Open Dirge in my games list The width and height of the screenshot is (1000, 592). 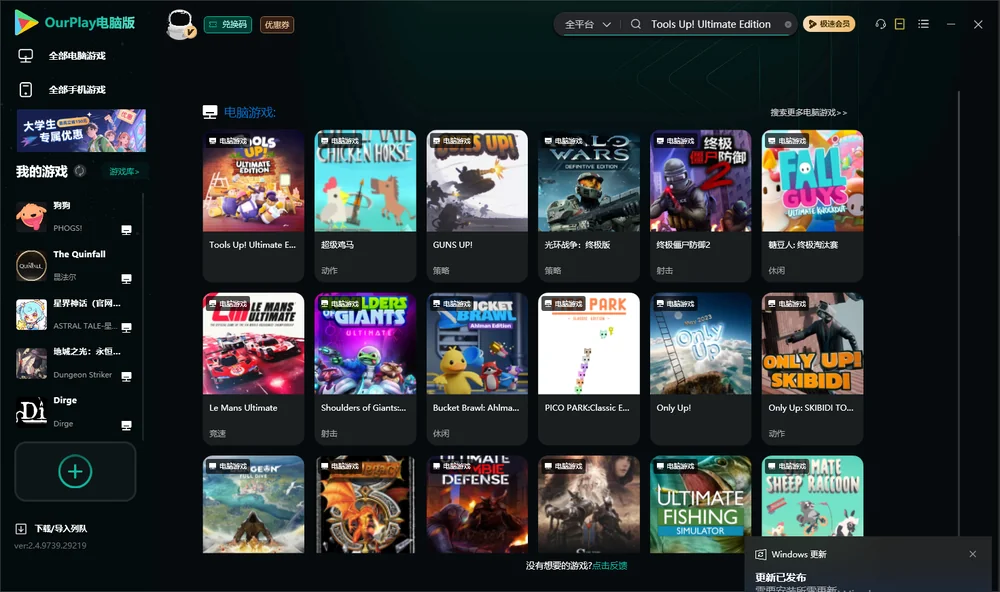tap(75, 412)
